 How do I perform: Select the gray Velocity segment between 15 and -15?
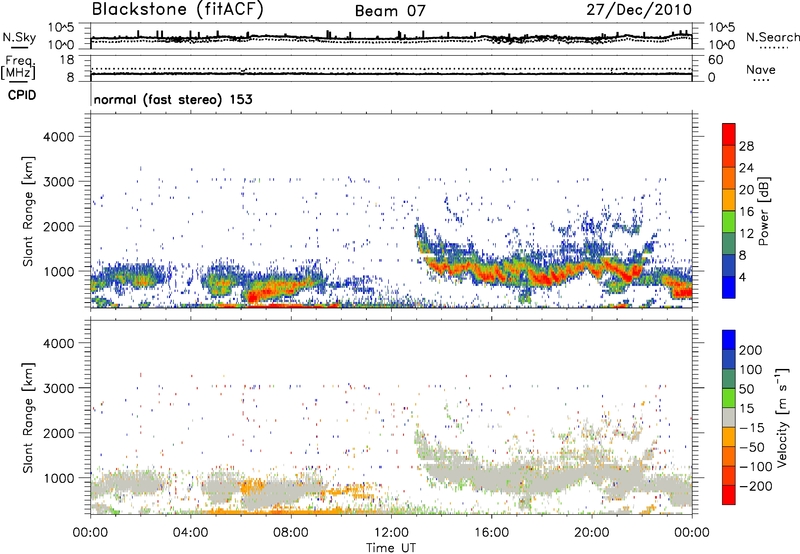(x=729, y=418)
